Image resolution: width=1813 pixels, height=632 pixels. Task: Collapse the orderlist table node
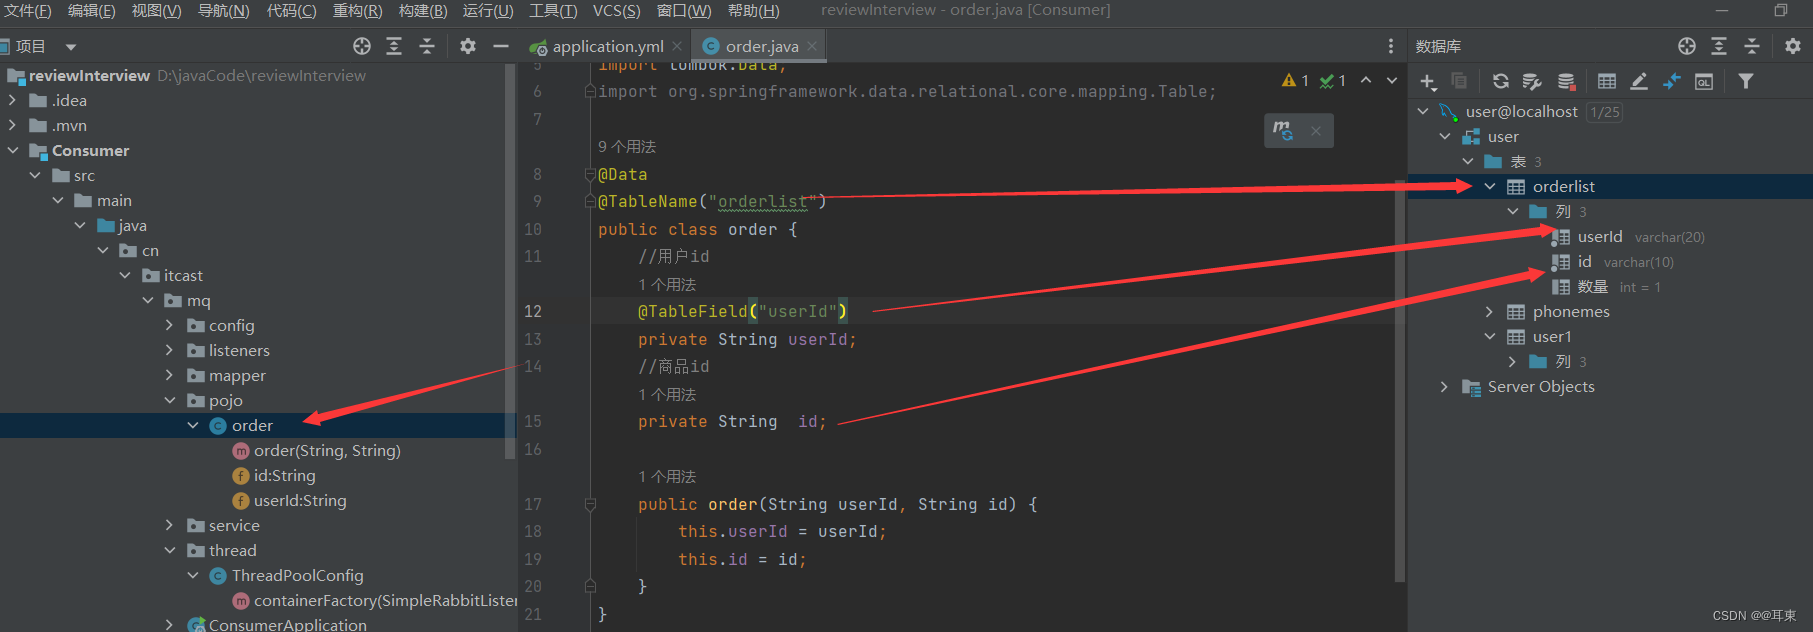[1490, 187]
